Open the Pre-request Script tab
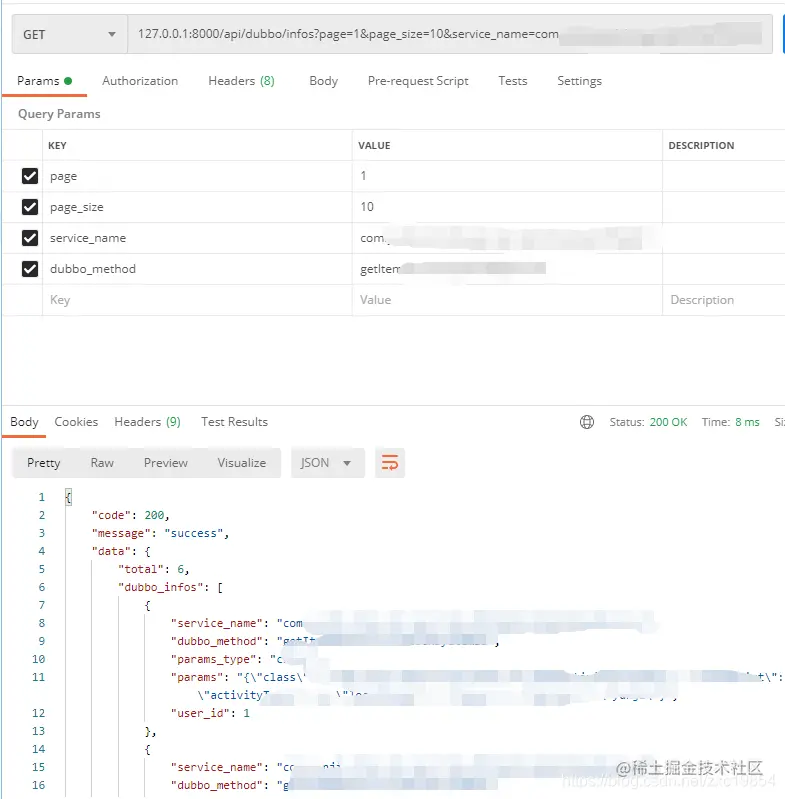This screenshot has height=799, width=785. [x=418, y=81]
